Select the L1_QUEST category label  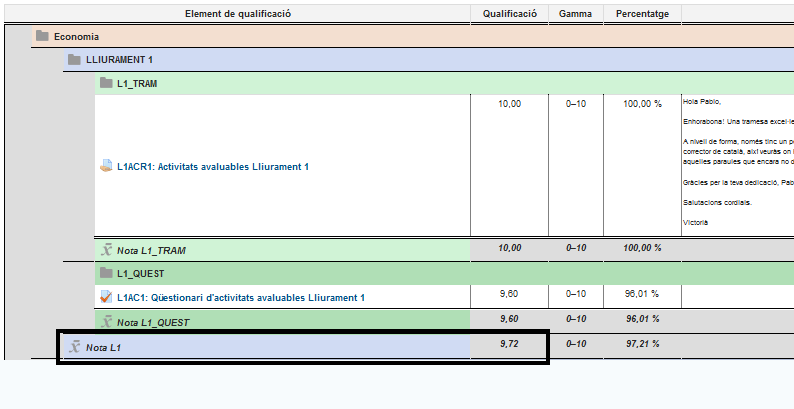pos(141,273)
